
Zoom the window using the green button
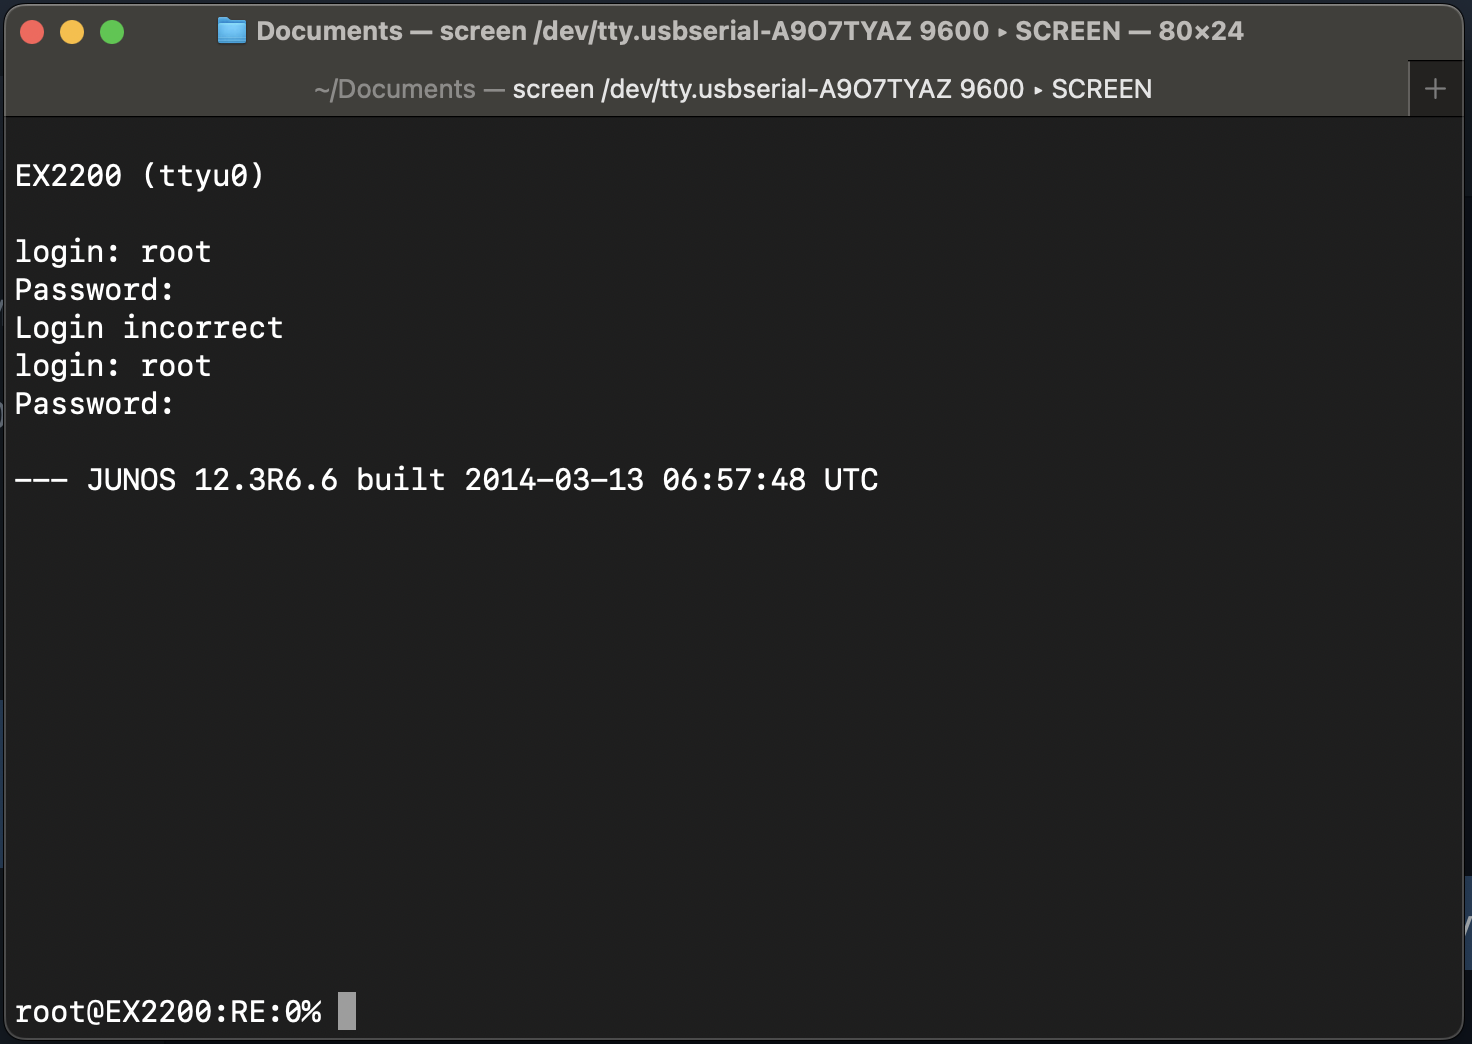[x=112, y=32]
